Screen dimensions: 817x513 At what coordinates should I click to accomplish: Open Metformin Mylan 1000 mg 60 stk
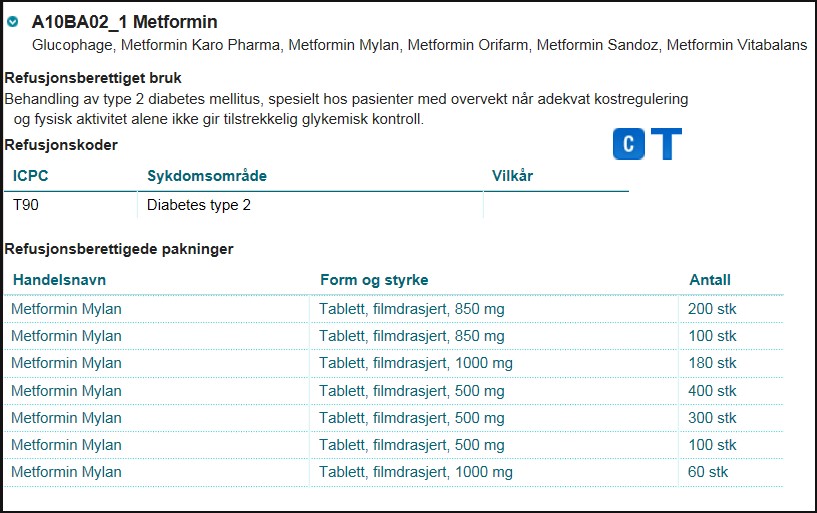(66, 472)
